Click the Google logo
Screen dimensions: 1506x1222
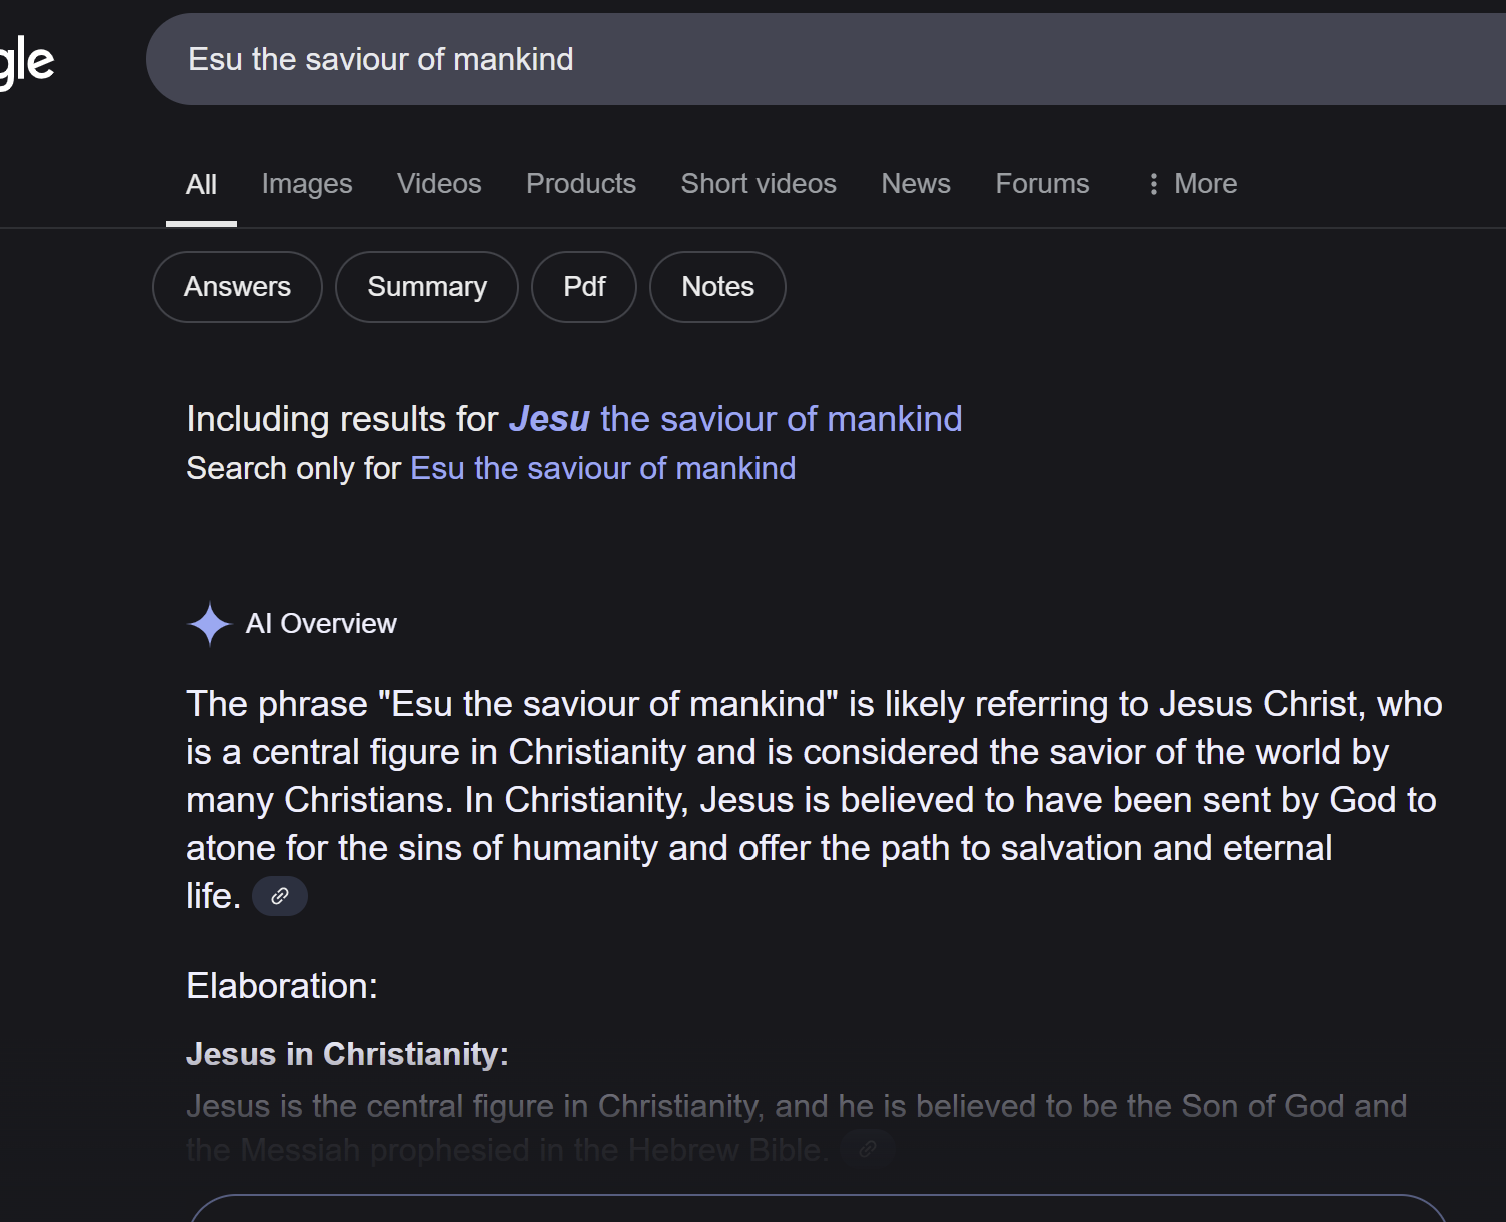point(26,62)
